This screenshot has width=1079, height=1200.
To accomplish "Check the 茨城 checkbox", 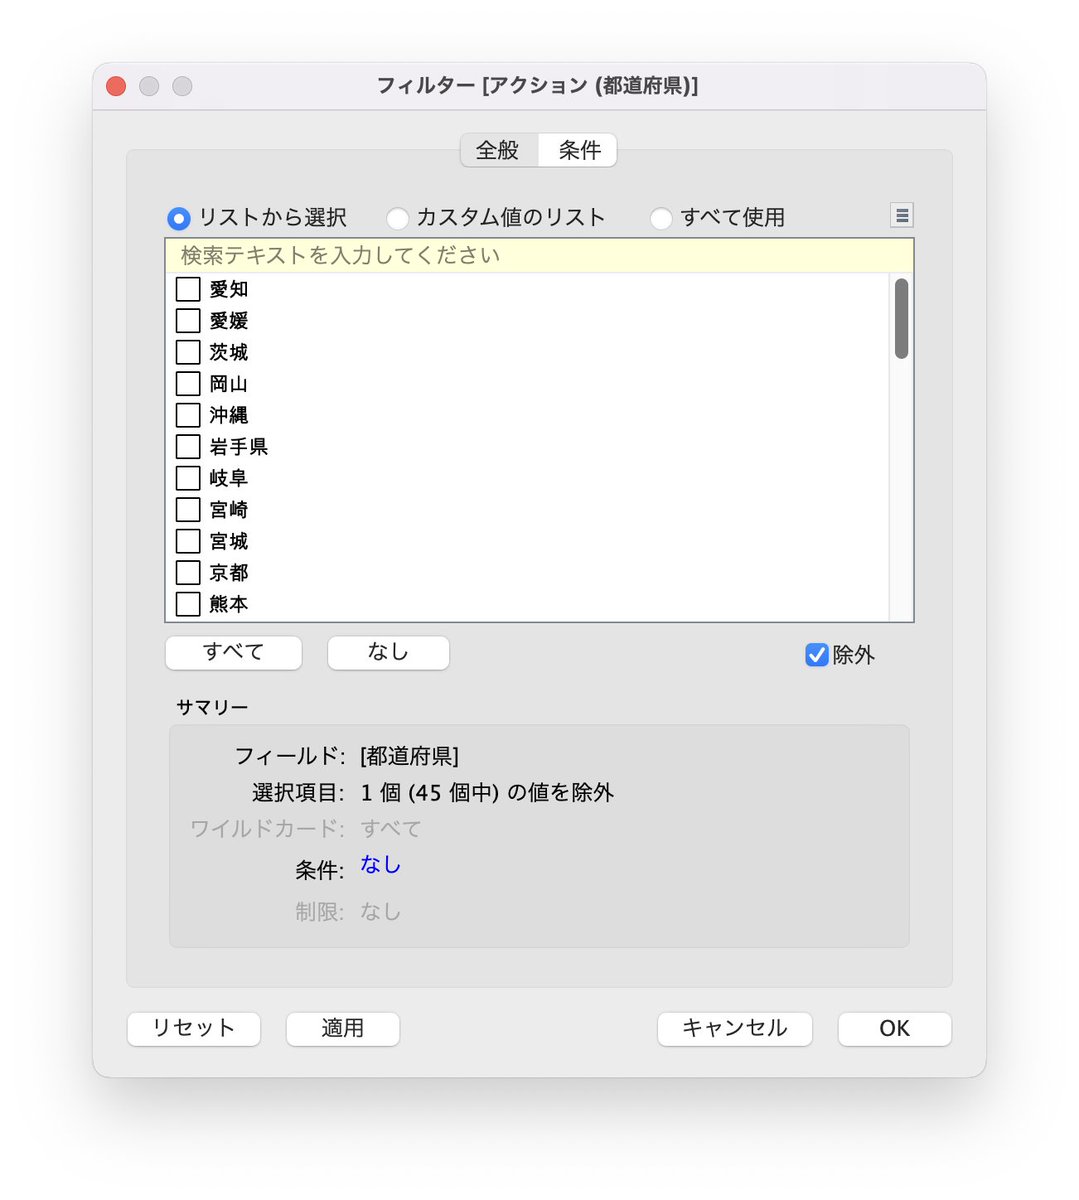I will [x=188, y=352].
